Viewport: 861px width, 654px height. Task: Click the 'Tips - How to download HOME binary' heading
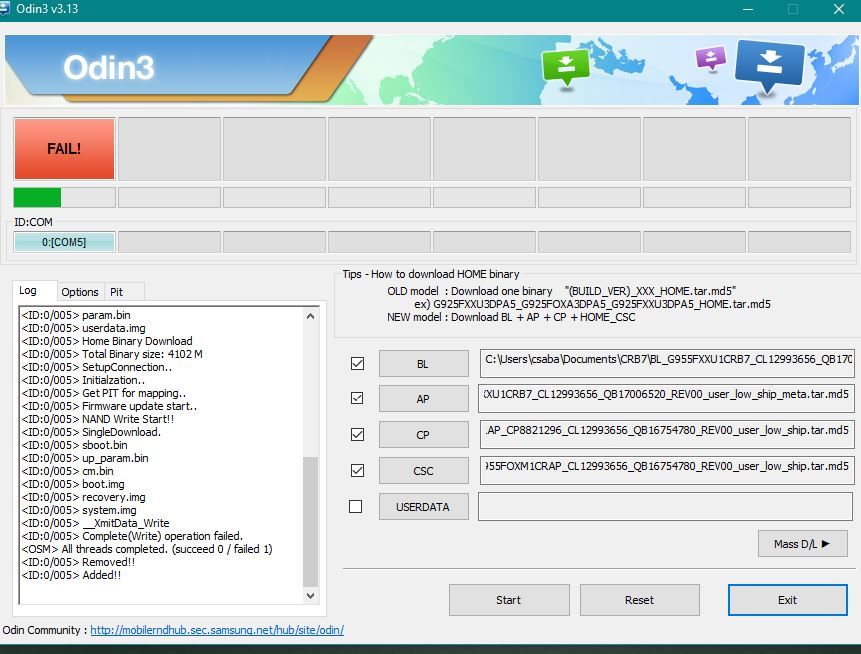(x=431, y=274)
